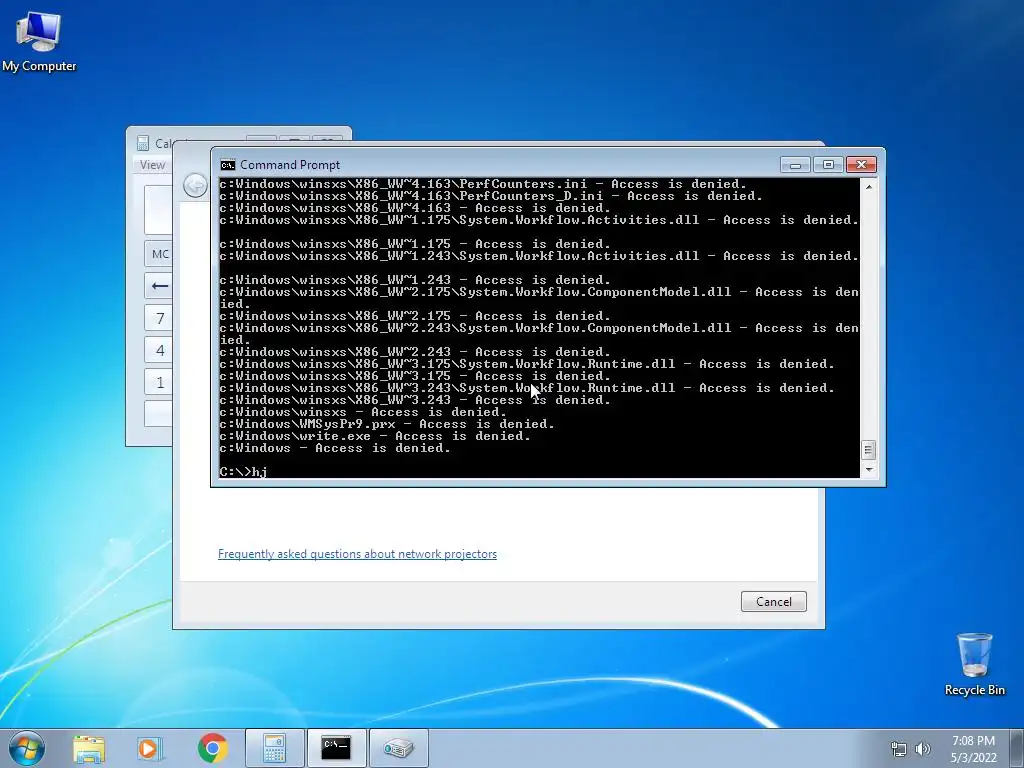The height and width of the screenshot is (768, 1024).
Task: Close the Command Prompt window
Action: pos(861,165)
